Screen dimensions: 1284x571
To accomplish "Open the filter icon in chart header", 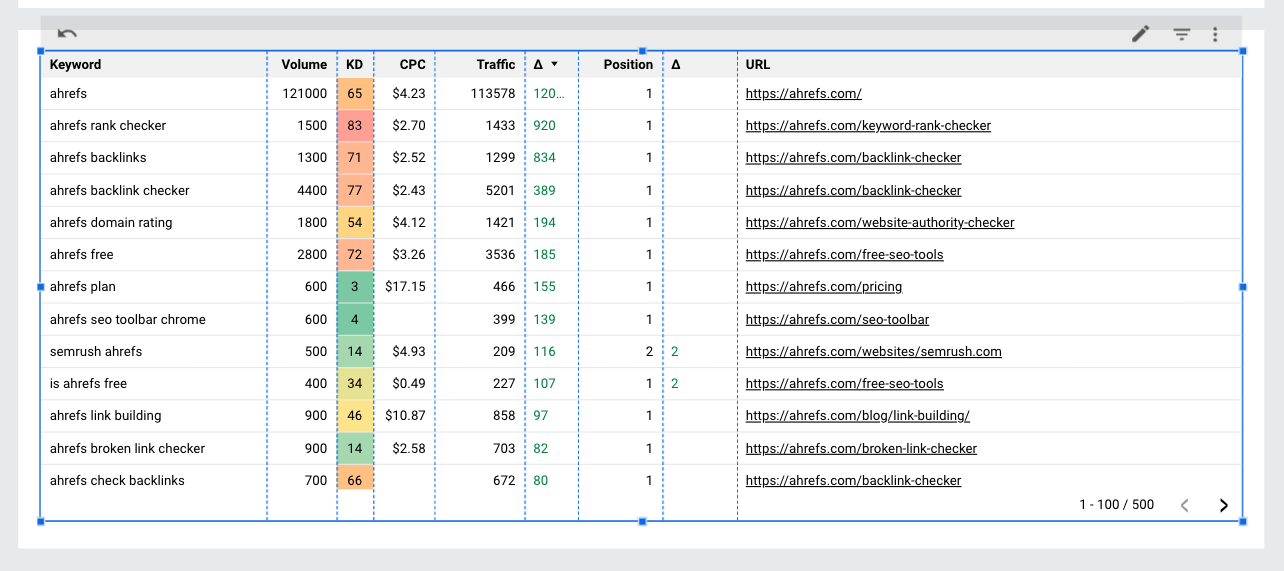I will click(1182, 34).
